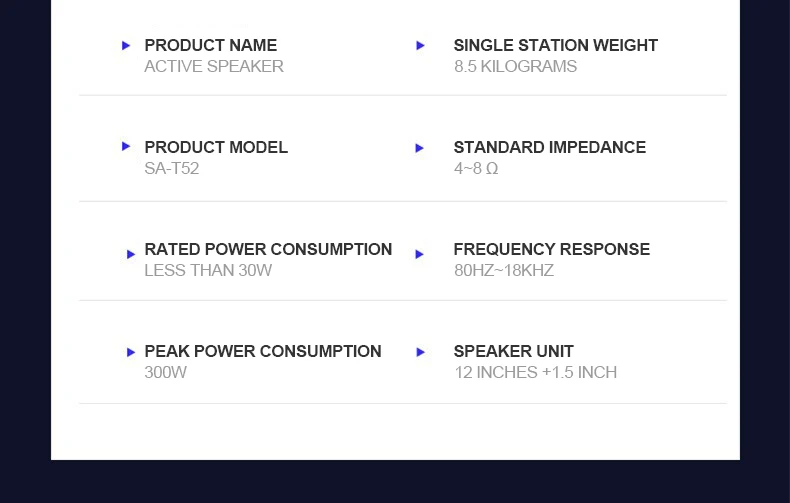
Task: Select the Active Speaker value text
Action: coord(214,67)
